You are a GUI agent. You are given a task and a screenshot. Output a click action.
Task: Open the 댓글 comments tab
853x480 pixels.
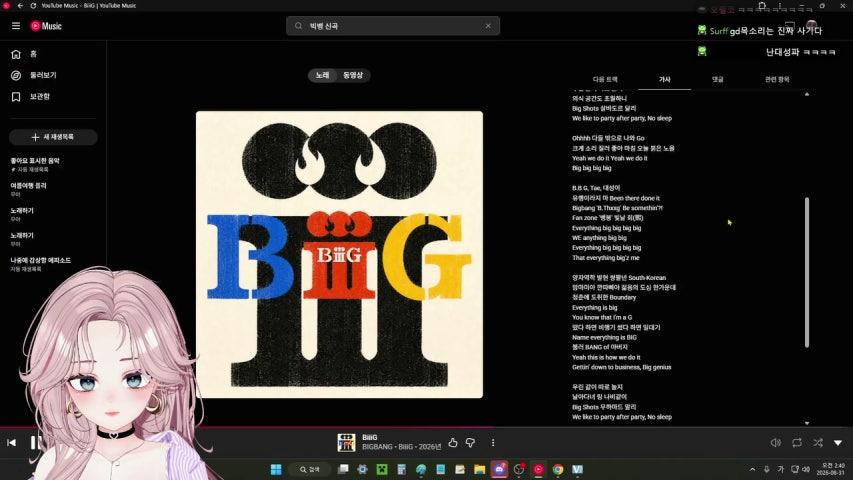[x=718, y=79]
